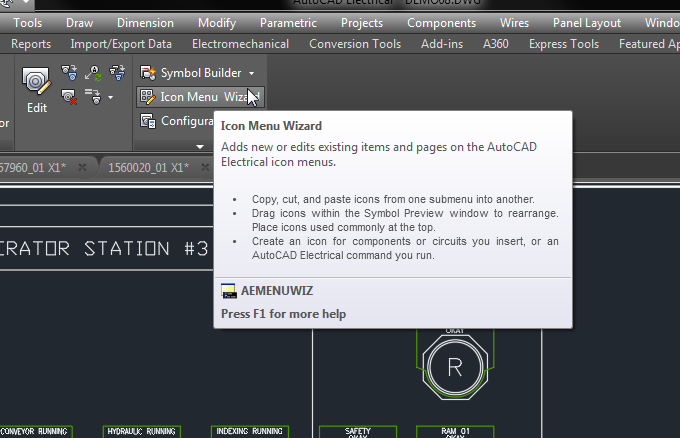Click the Symbol Builder icon

pyautogui.click(x=148, y=73)
